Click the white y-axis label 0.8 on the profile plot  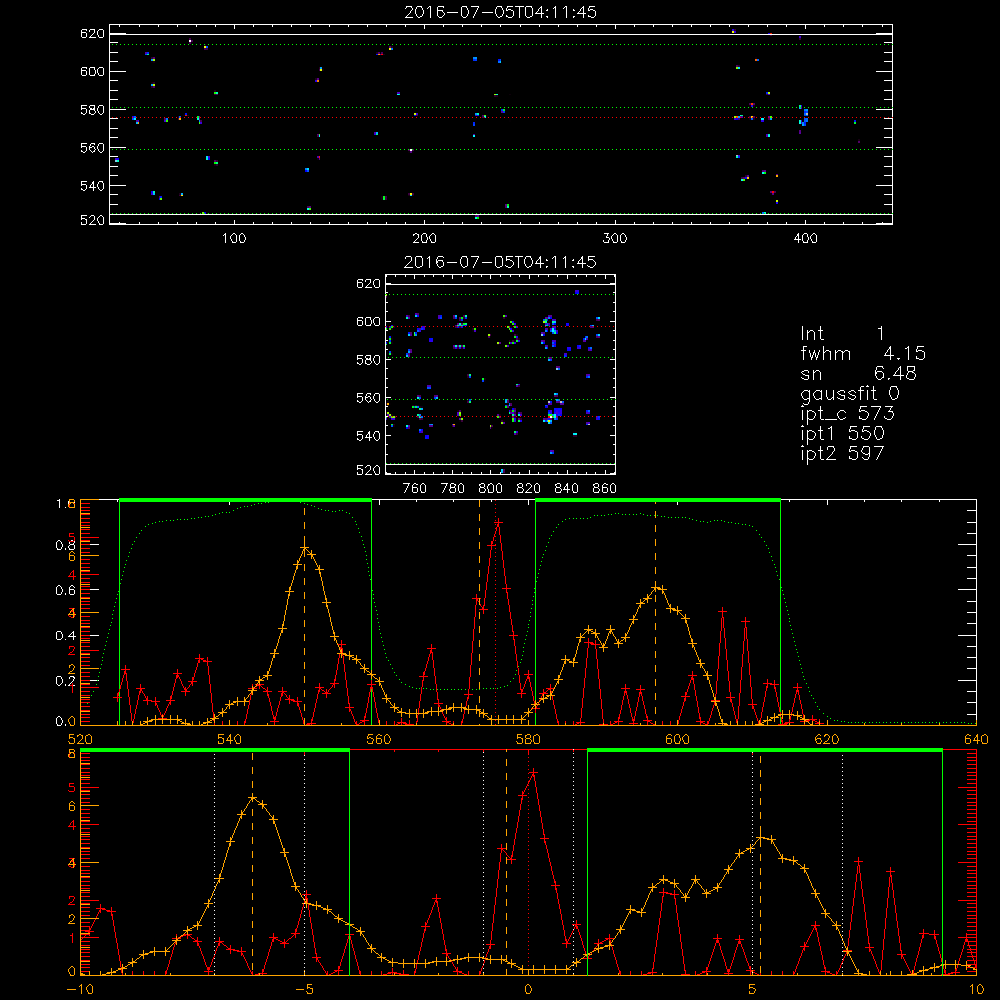pos(66,545)
